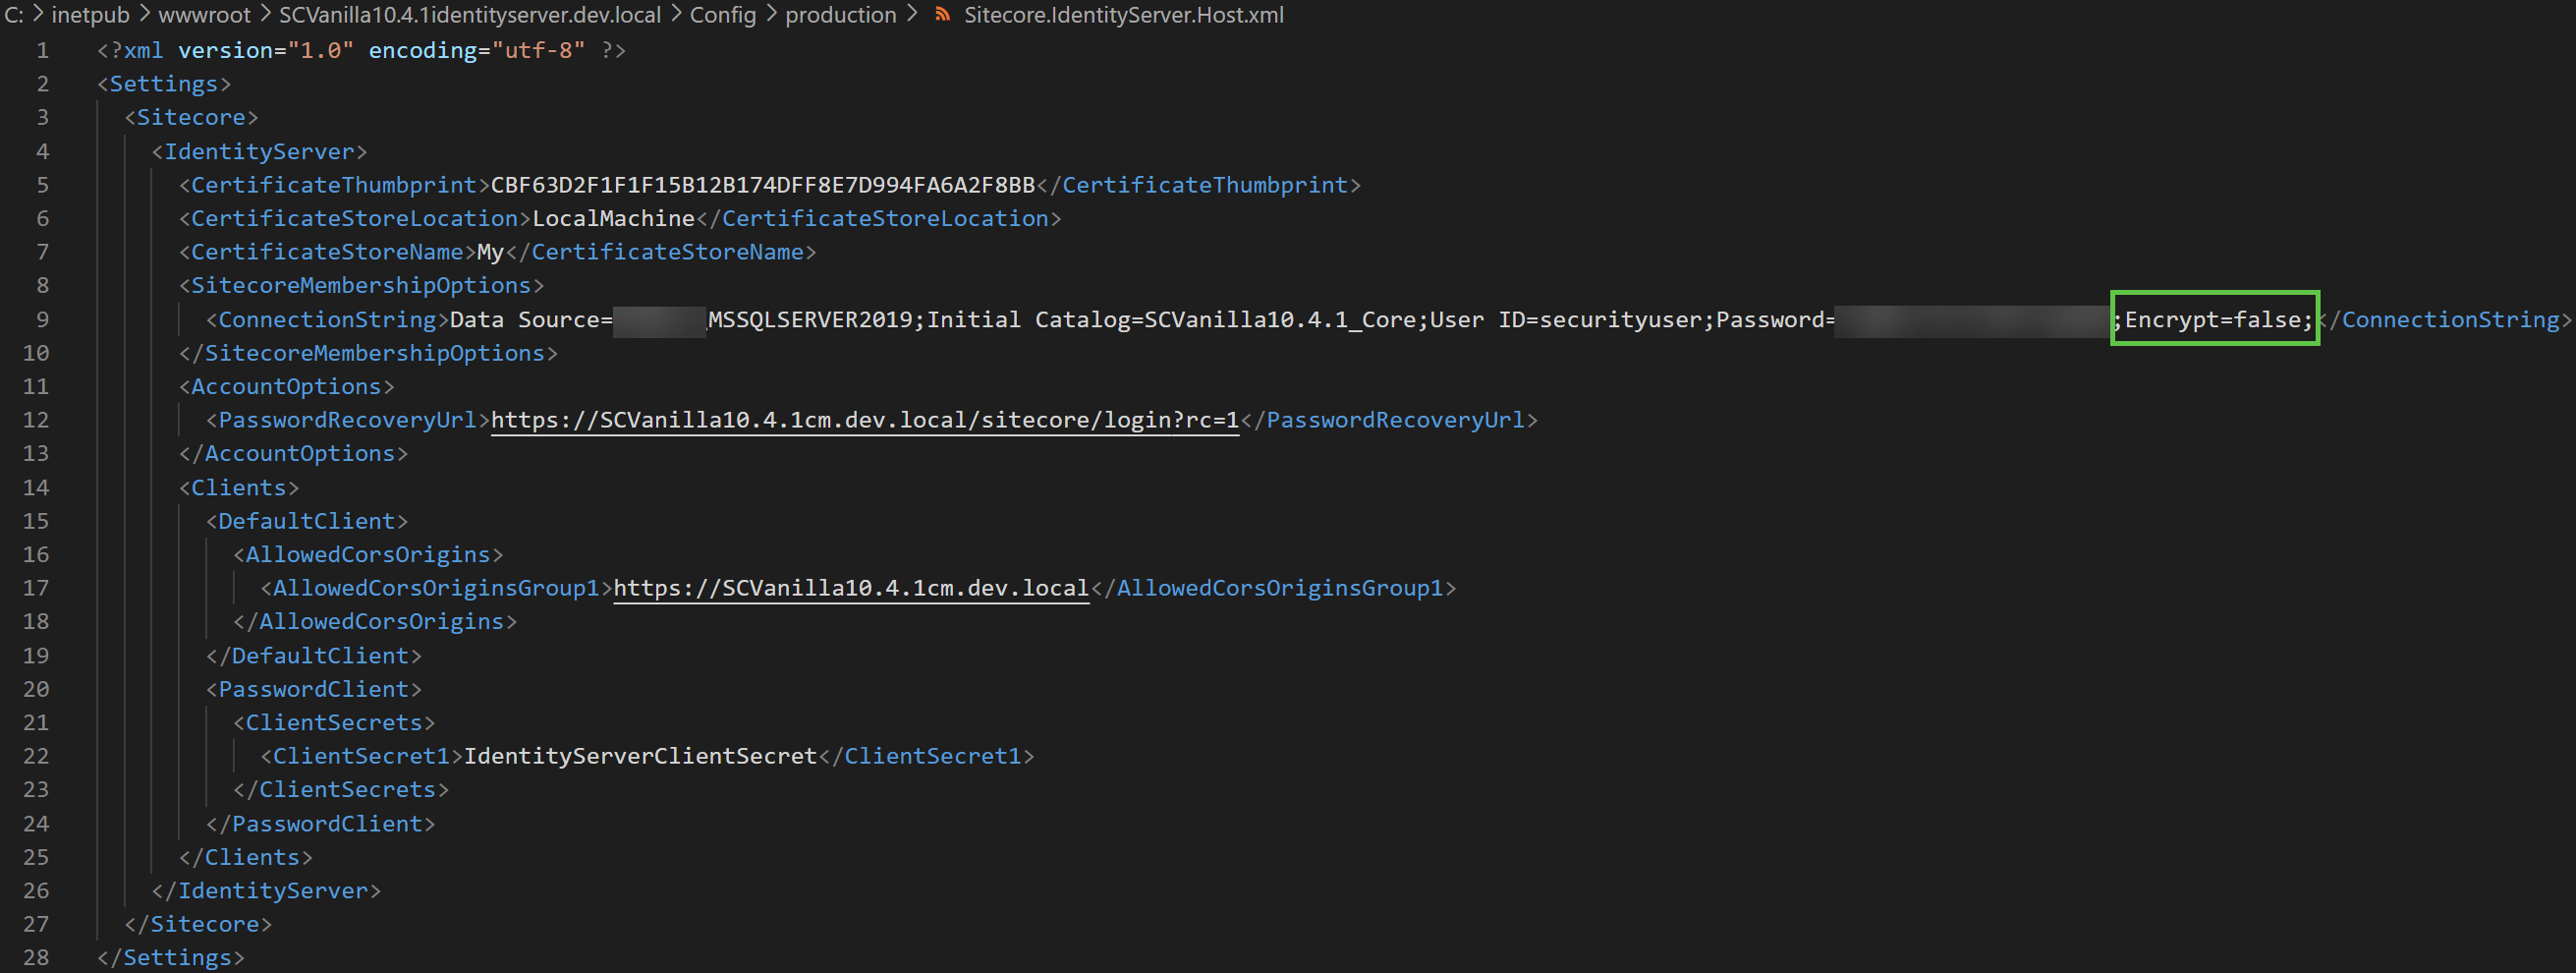The width and height of the screenshot is (2576, 973).
Task: Click line number 9 in the gutter
Action: click(x=42, y=320)
